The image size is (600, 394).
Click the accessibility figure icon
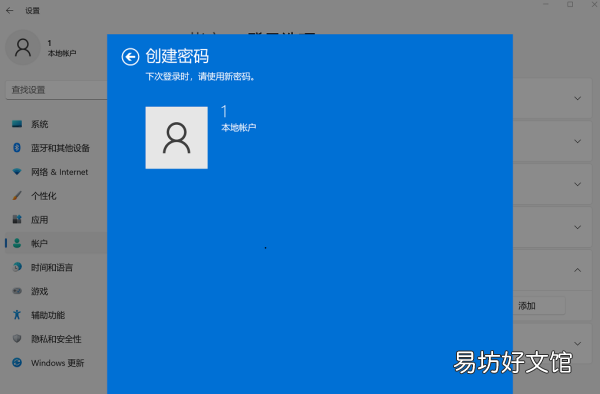(x=17, y=315)
